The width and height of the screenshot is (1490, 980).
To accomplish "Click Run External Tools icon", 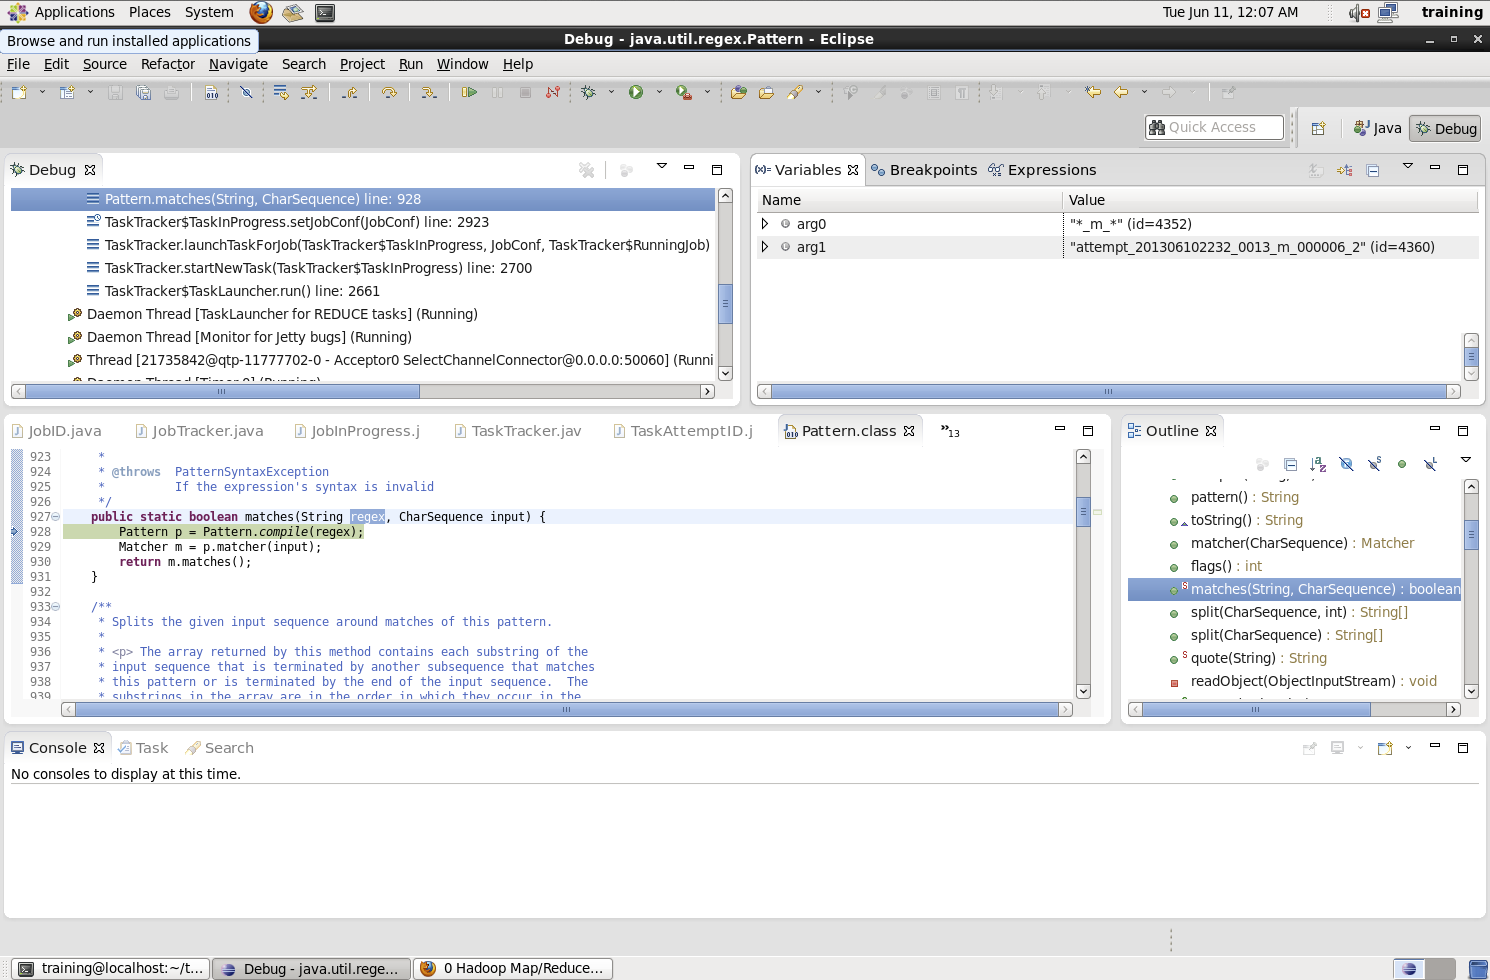I will click(684, 92).
